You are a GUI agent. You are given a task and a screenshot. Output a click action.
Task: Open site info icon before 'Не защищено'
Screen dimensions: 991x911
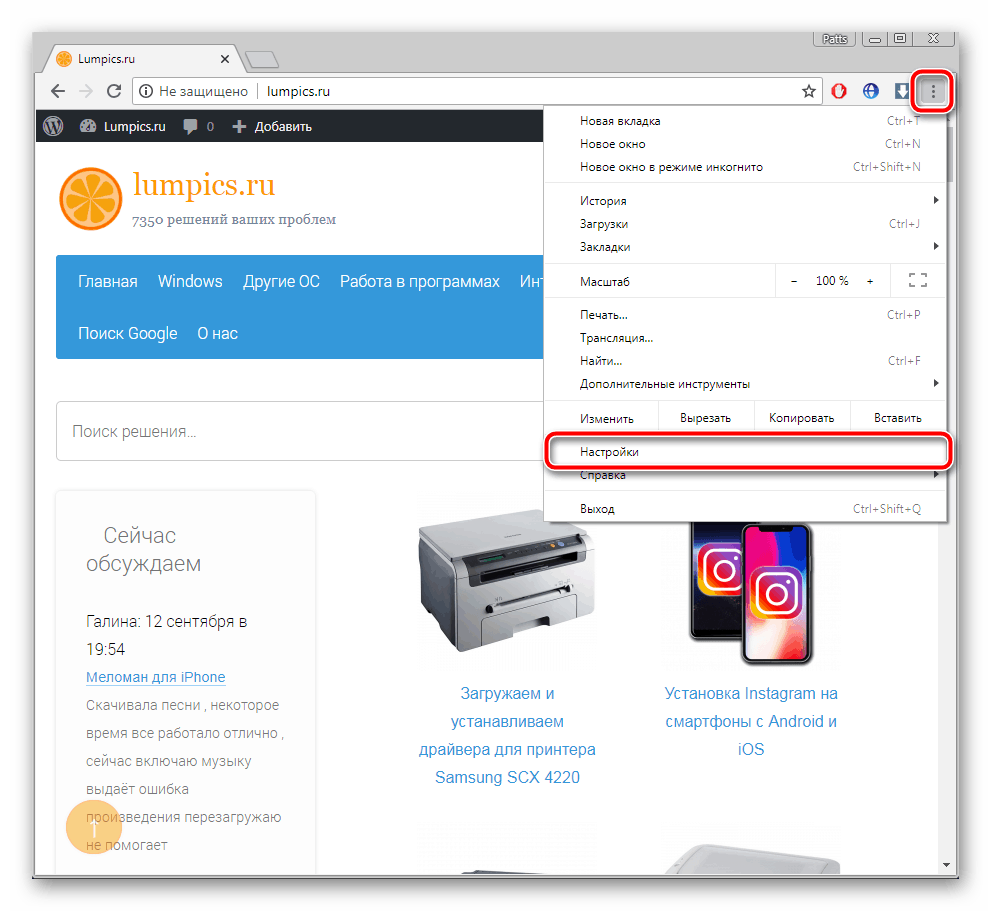pyautogui.click(x=146, y=91)
